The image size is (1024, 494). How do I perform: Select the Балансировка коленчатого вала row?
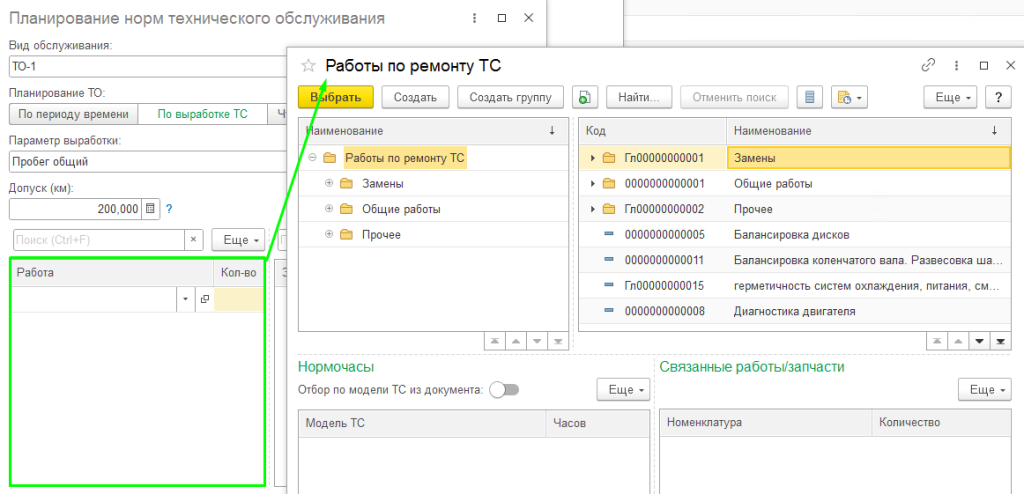click(795, 260)
